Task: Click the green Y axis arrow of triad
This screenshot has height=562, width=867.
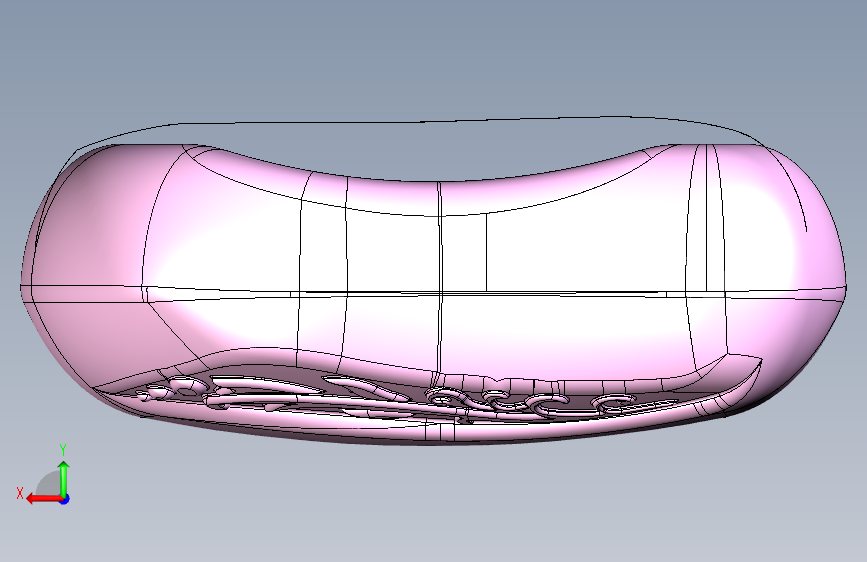Action: pos(64,479)
